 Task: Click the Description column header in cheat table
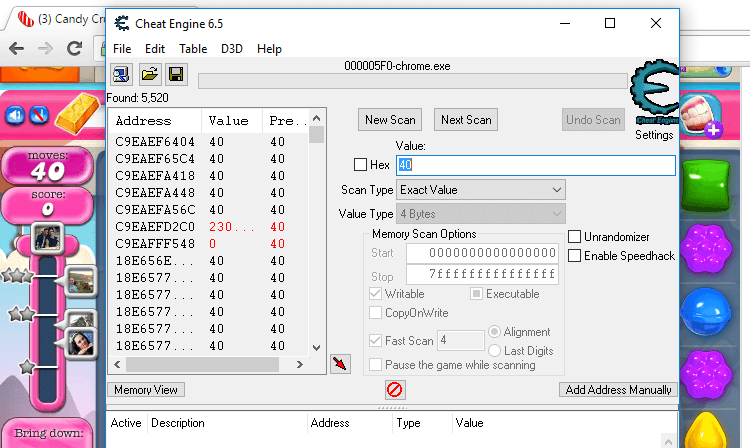point(227,423)
